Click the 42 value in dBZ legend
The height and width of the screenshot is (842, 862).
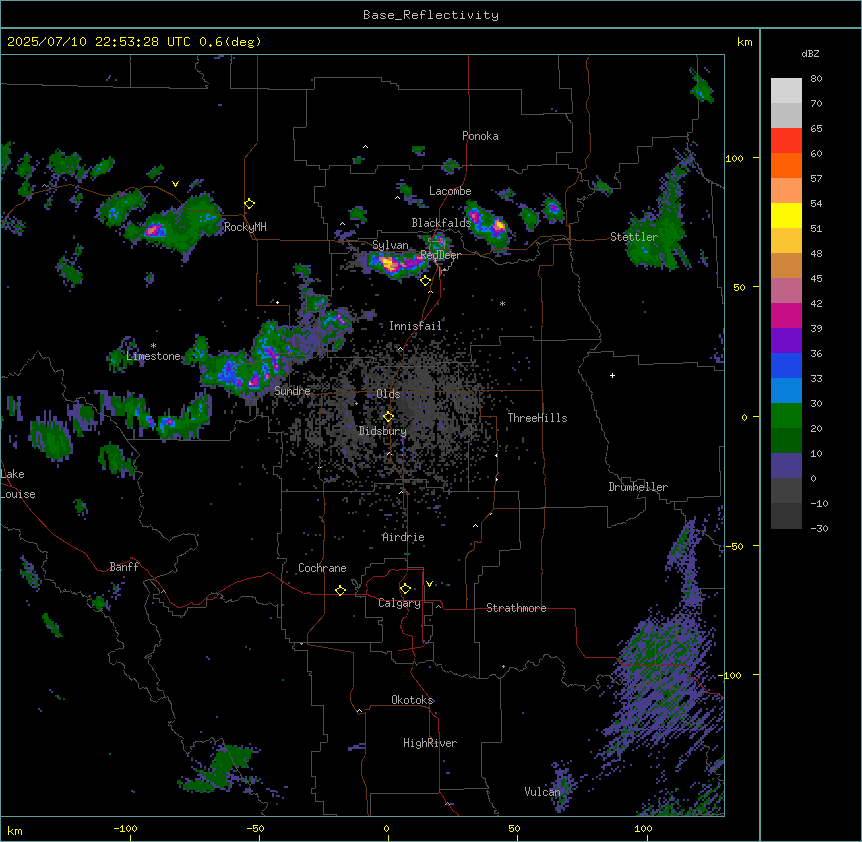[x=816, y=303]
